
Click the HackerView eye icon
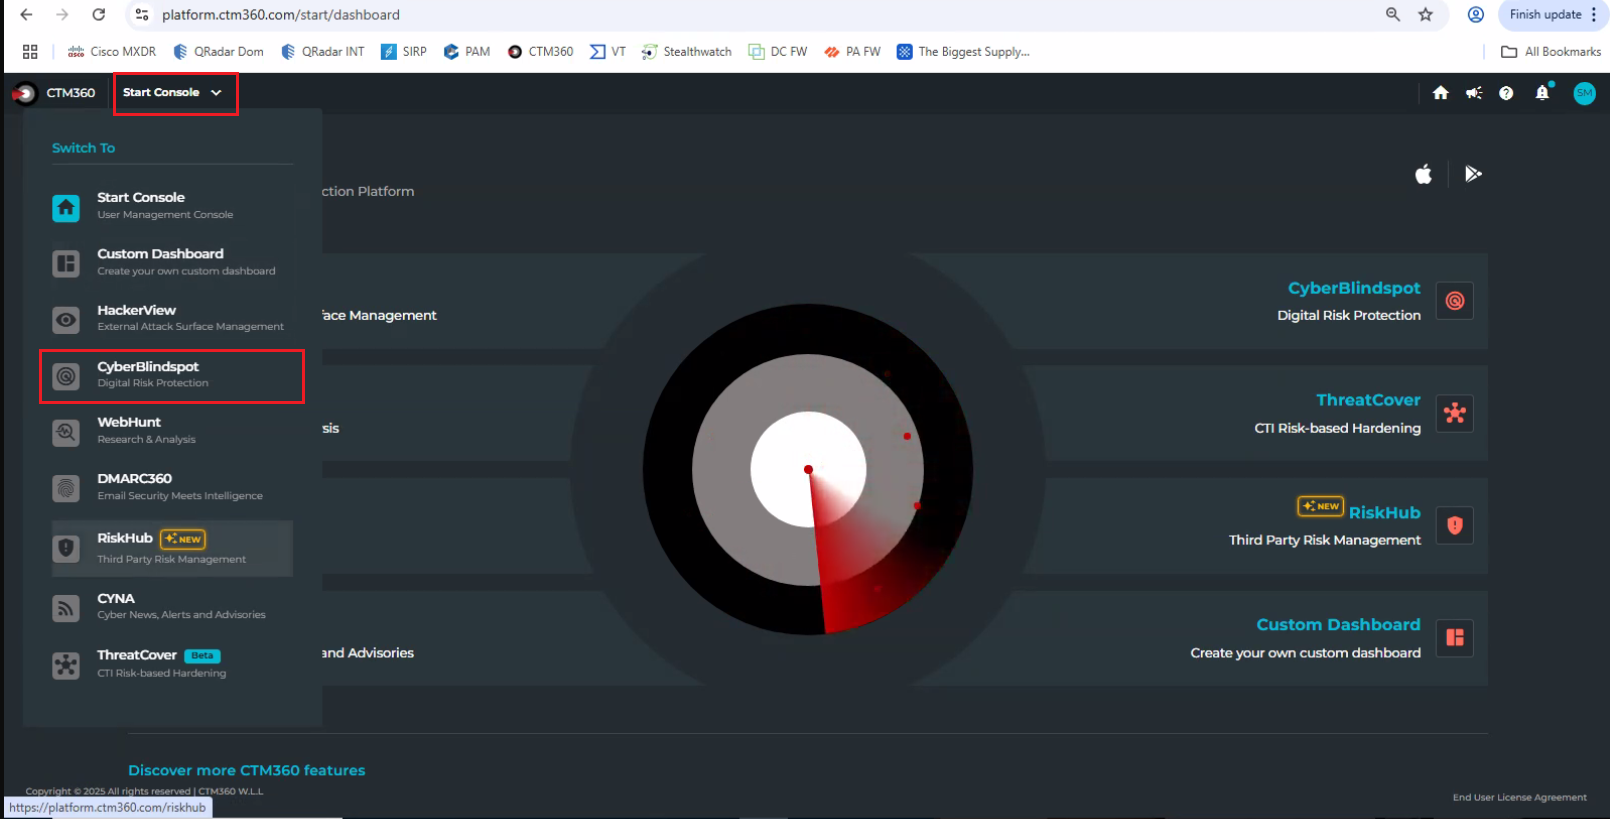click(66, 320)
